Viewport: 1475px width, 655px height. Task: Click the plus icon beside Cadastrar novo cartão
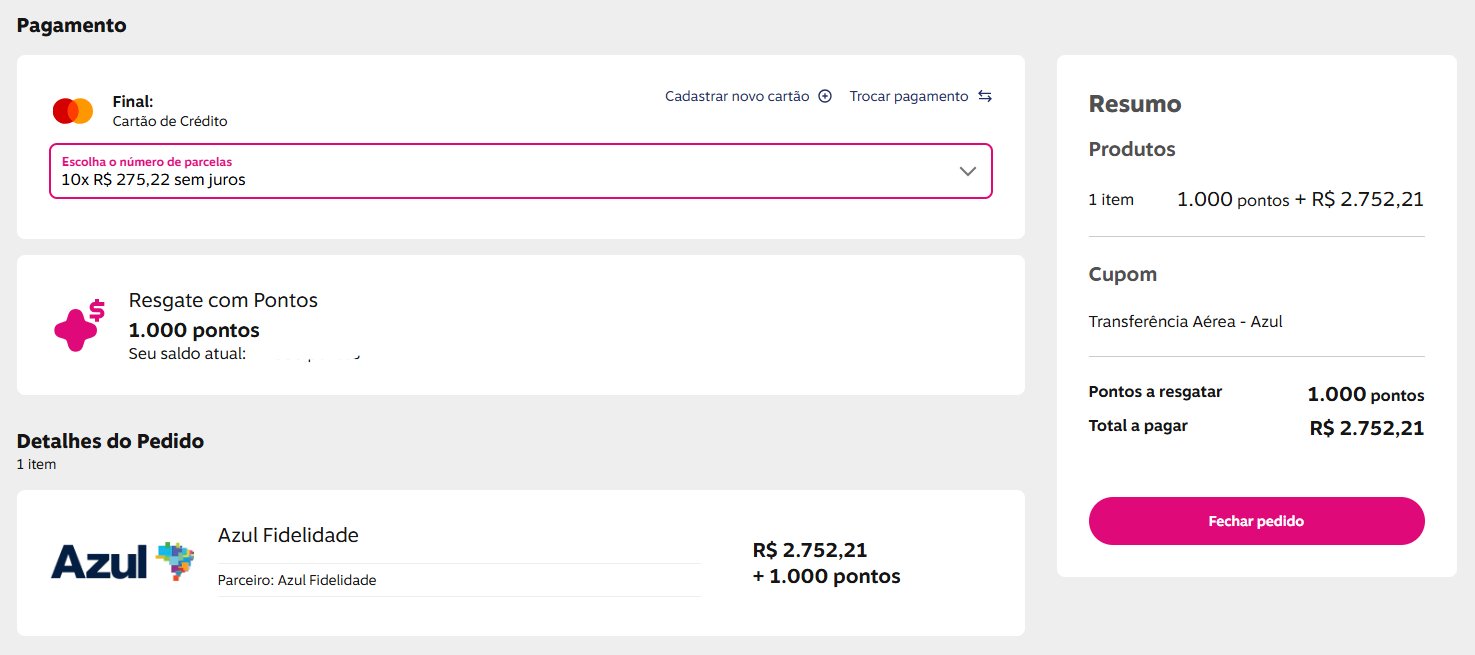pos(825,96)
